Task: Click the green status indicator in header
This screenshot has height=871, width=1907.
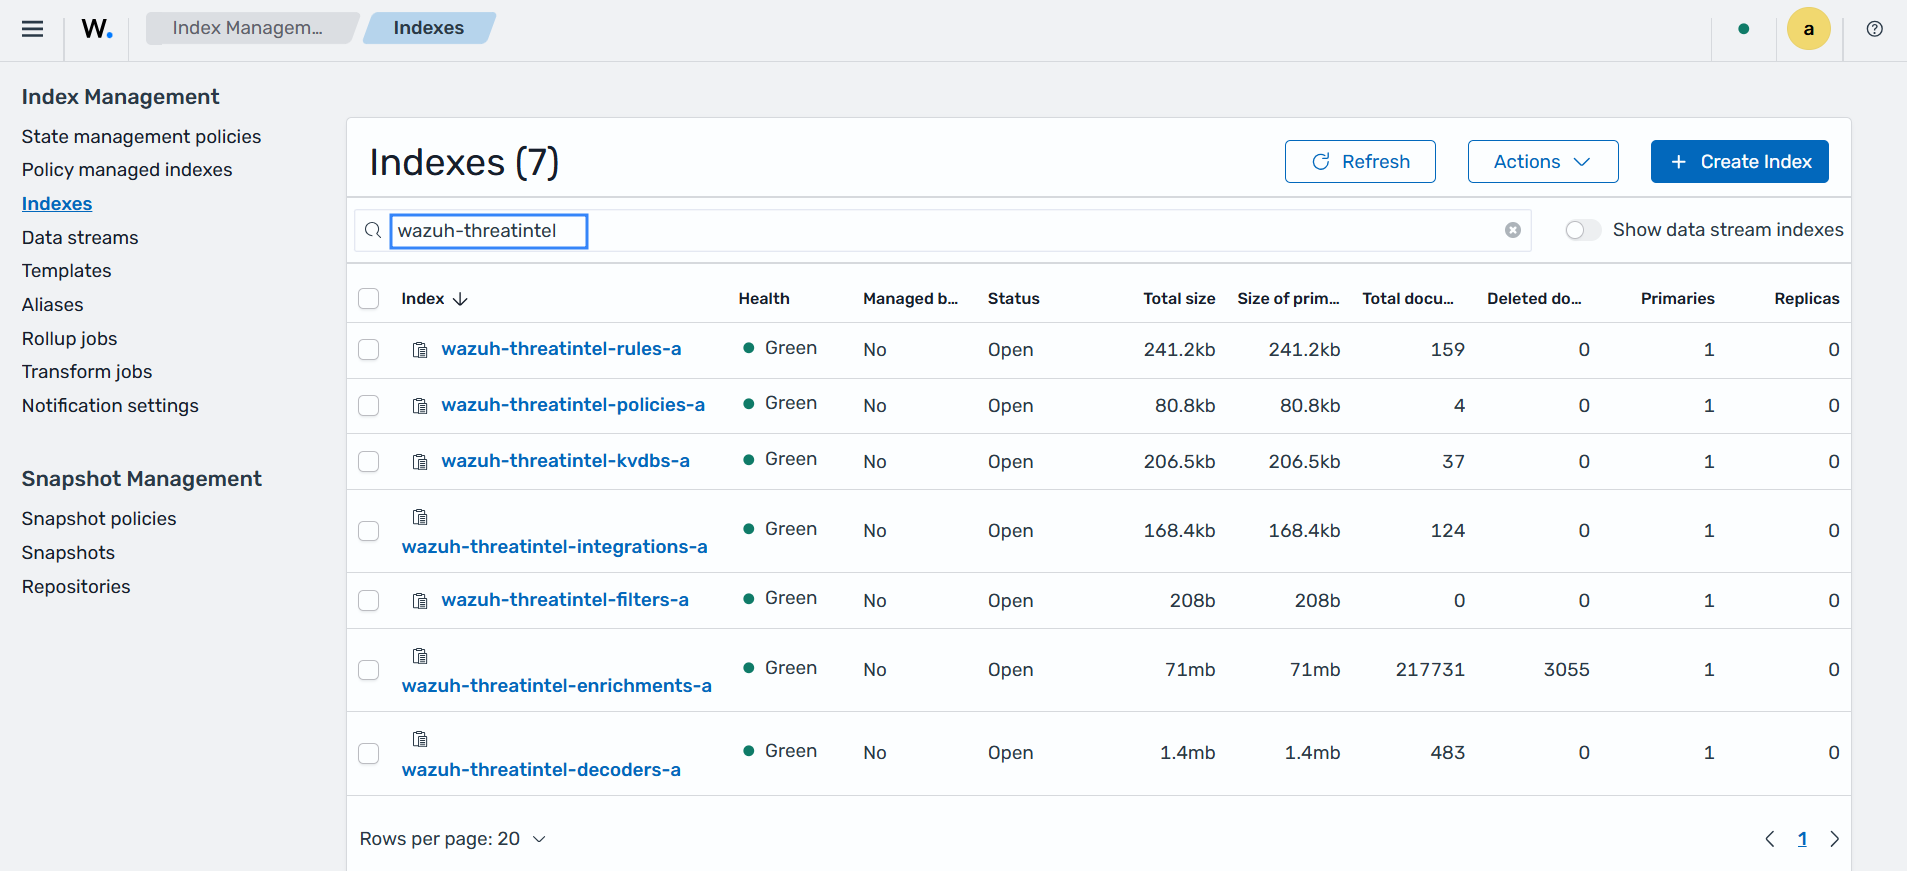Action: (x=1743, y=29)
